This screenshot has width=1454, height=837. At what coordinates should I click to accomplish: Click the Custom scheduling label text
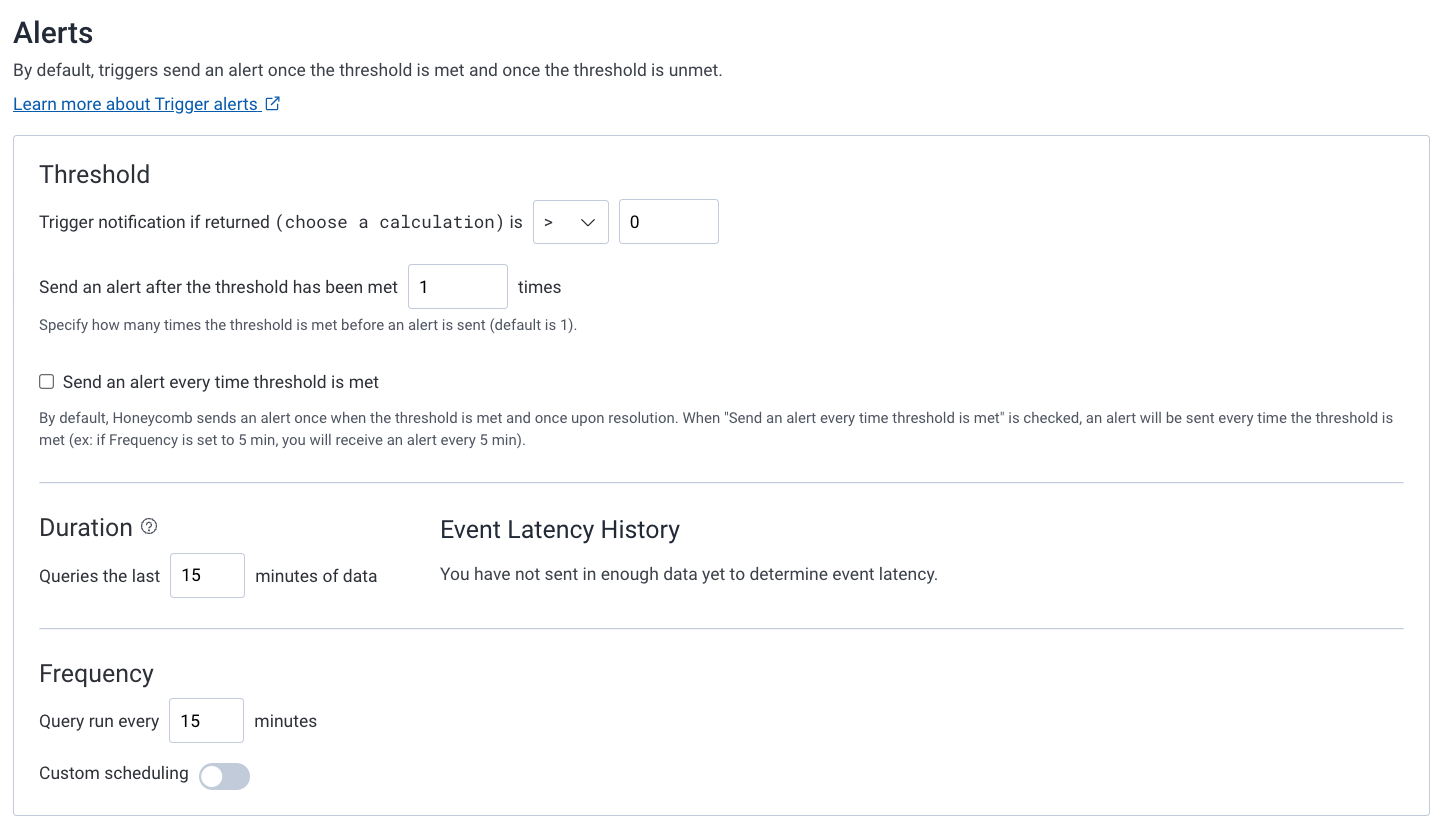(x=114, y=773)
